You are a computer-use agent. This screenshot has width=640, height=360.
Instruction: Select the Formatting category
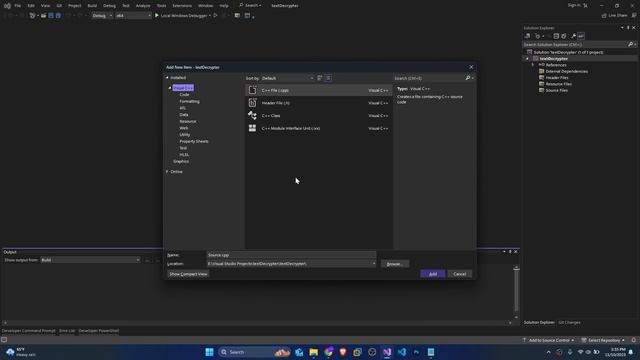189,101
